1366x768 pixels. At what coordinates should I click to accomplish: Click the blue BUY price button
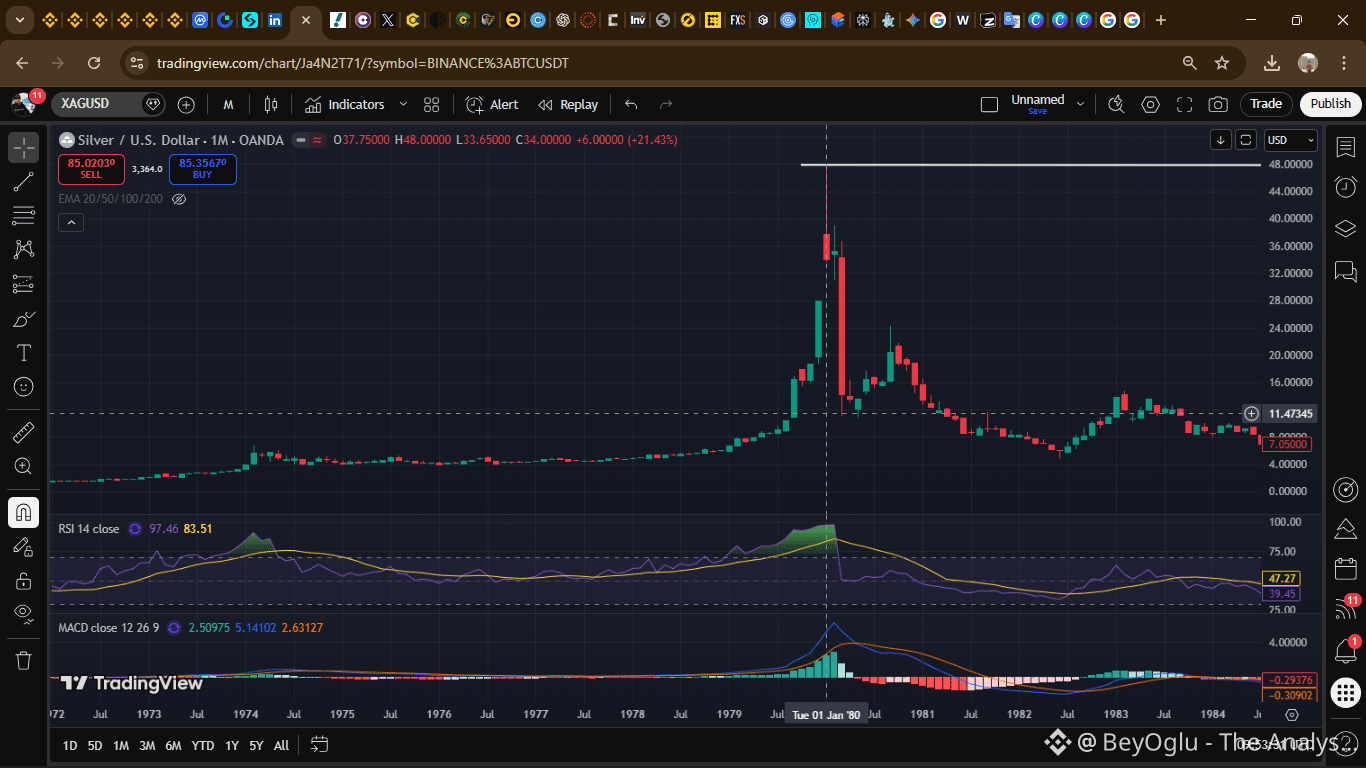(x=203, y=169)
